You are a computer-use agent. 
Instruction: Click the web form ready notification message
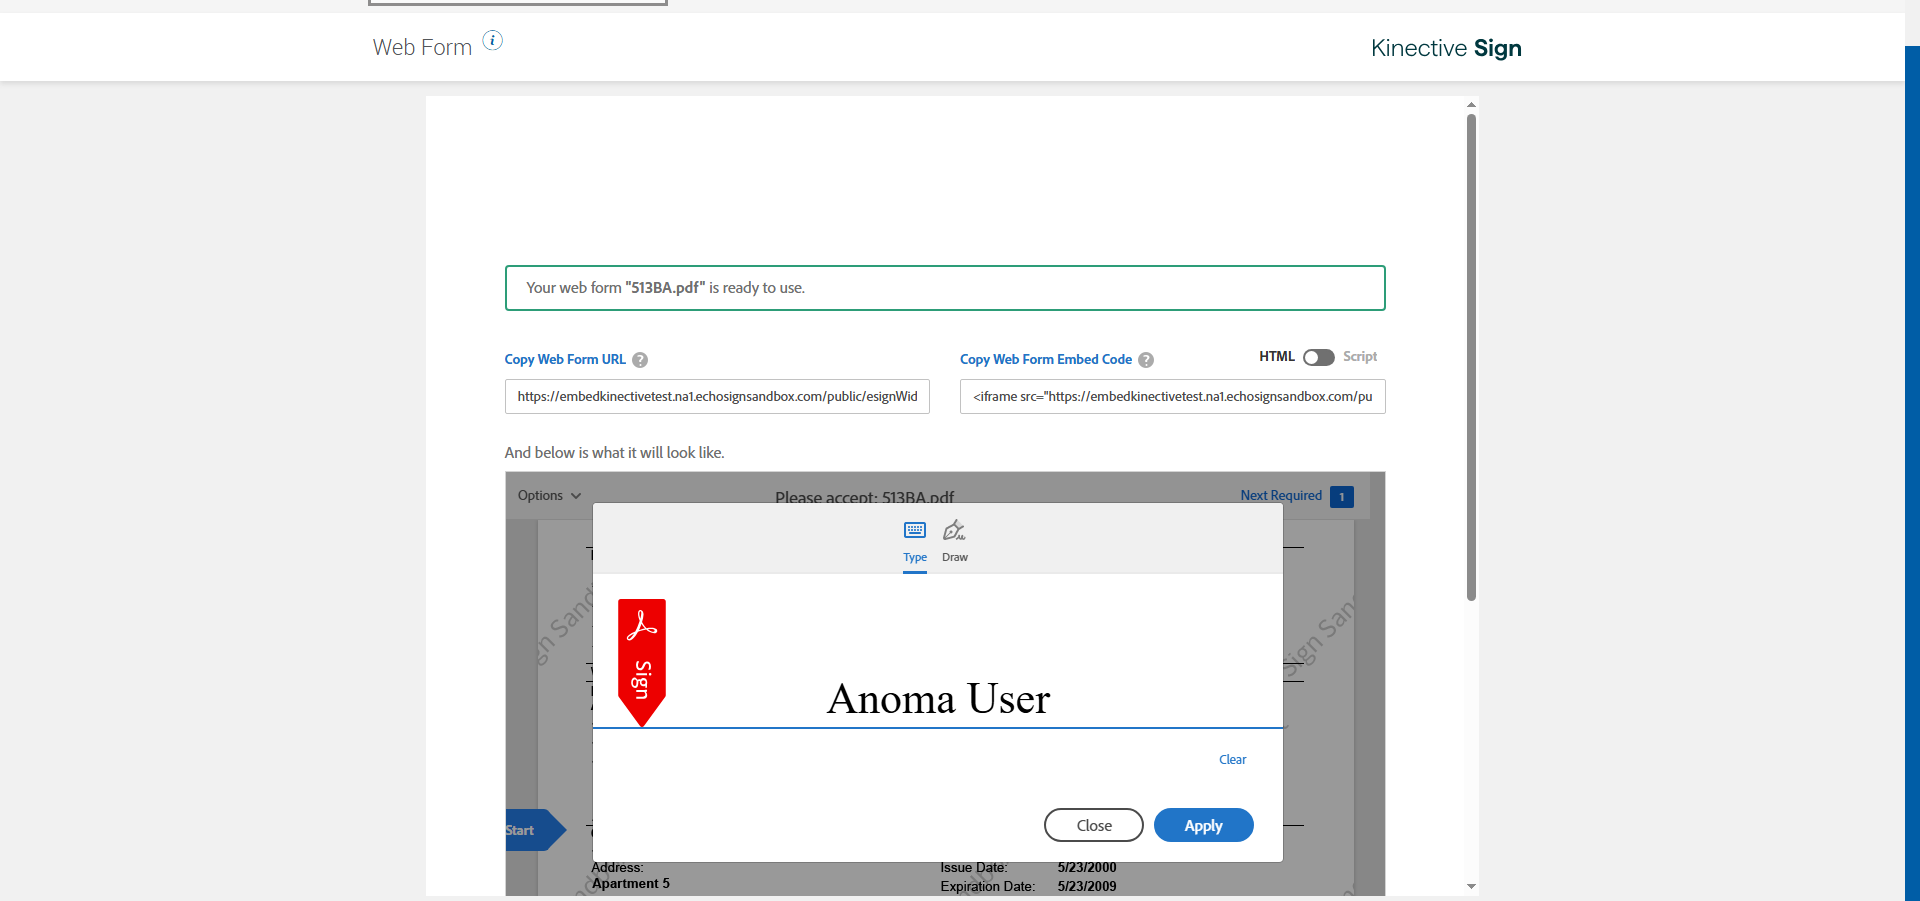click(x=945, y=288)
